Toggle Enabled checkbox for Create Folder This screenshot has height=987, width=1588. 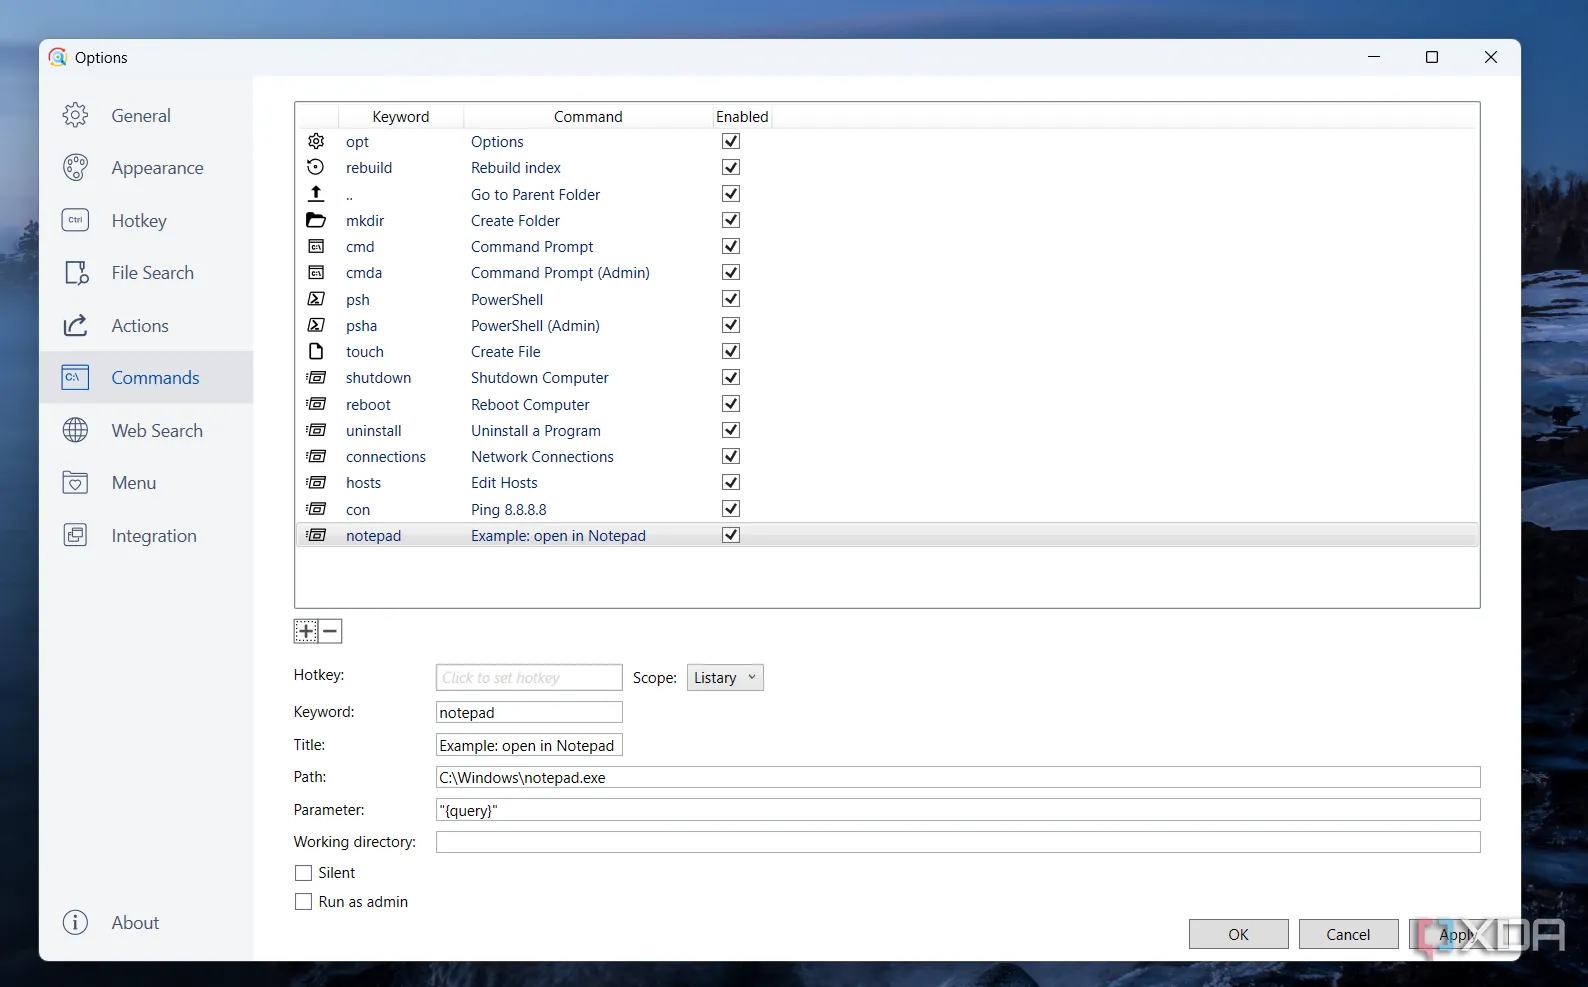click(x=731, y=220)
